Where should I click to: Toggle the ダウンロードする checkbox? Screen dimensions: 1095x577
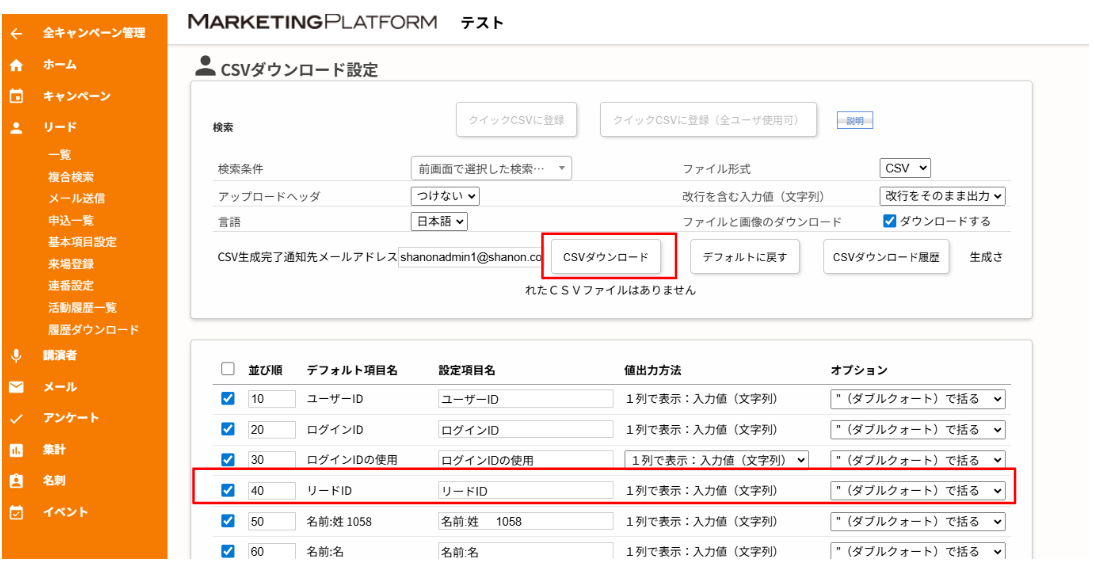point(889,221)
